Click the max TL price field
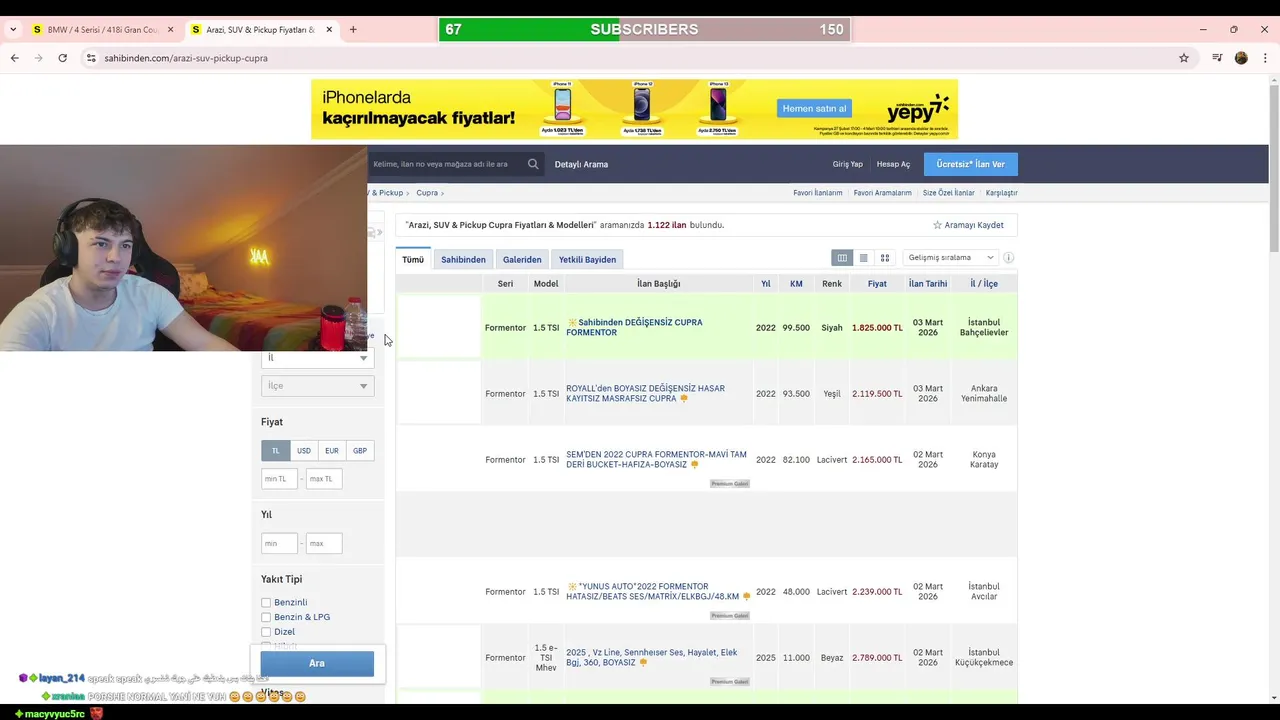The height and width of the screenshot is (720, 1280). pos(324,479)
